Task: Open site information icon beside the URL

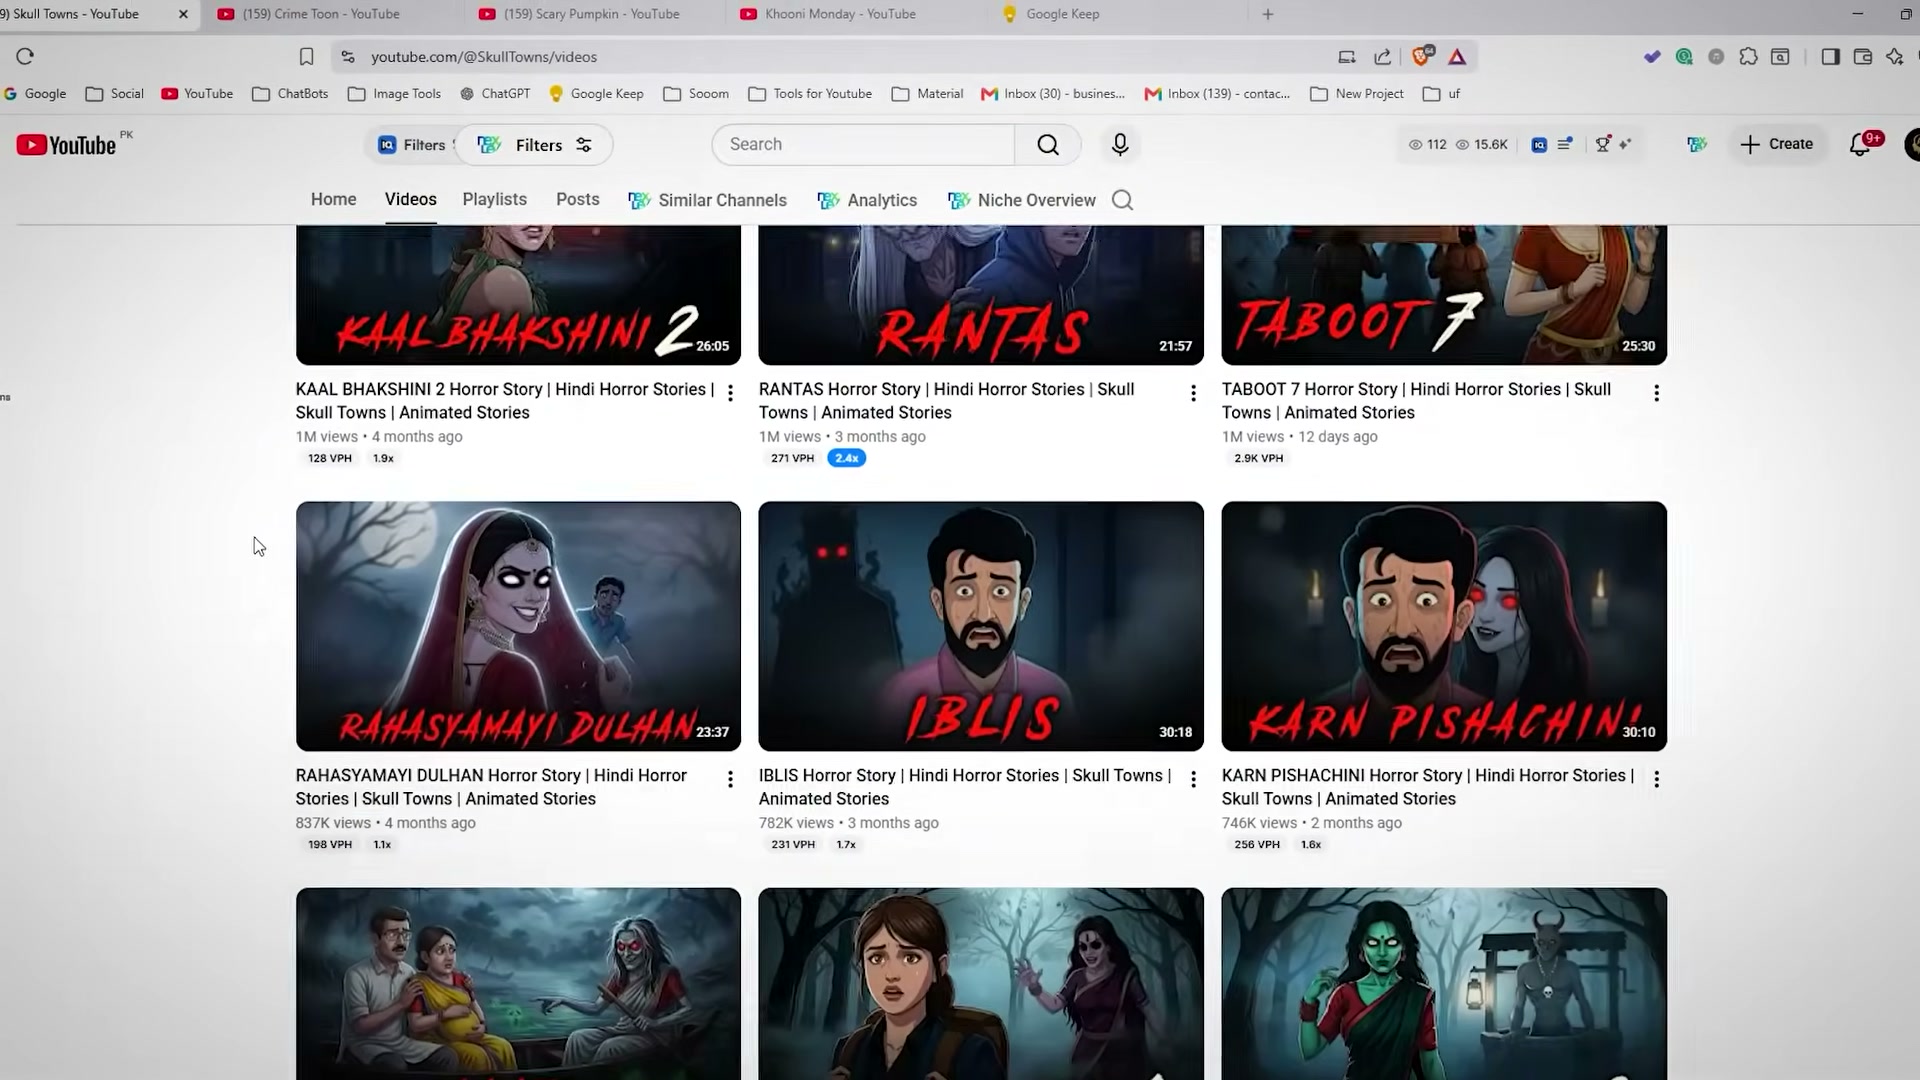Action: (348, 57)
